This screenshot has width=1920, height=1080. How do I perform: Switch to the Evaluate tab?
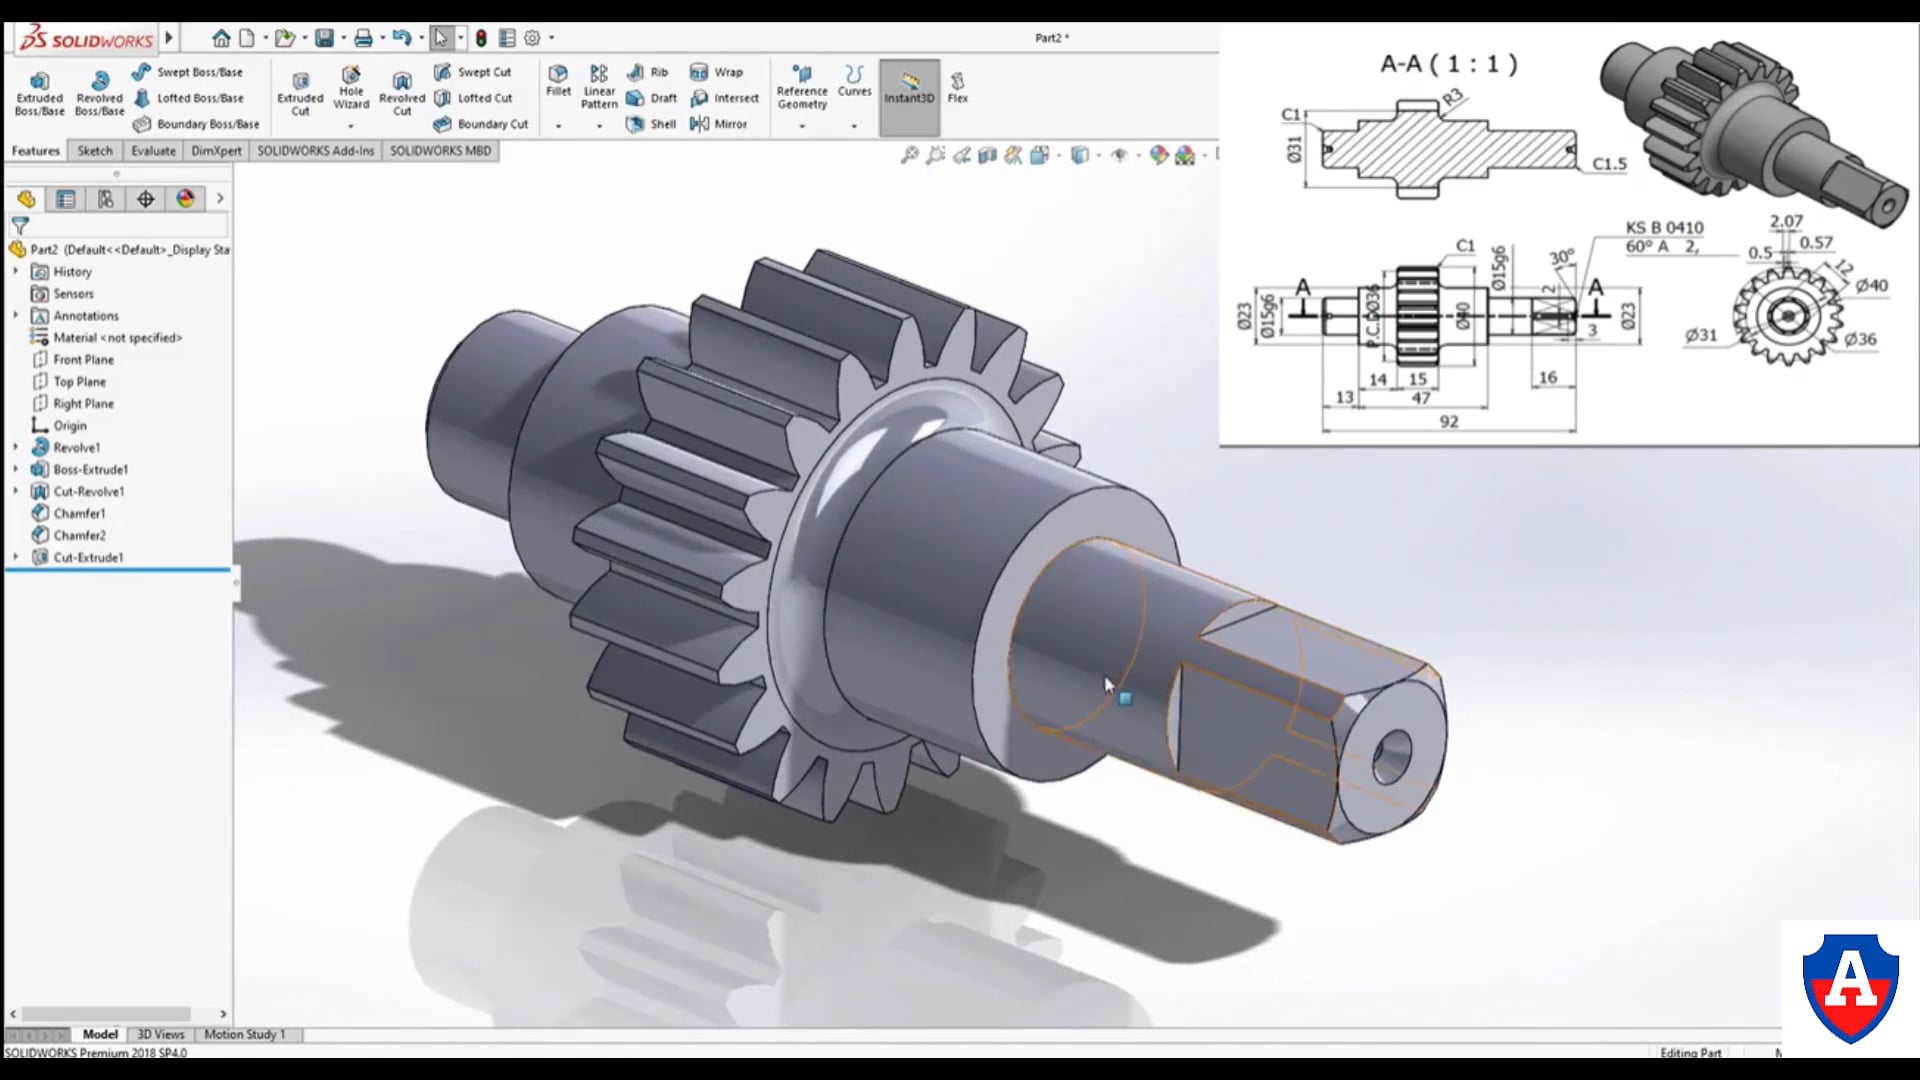pyautogui.click(x=153, y=151)
